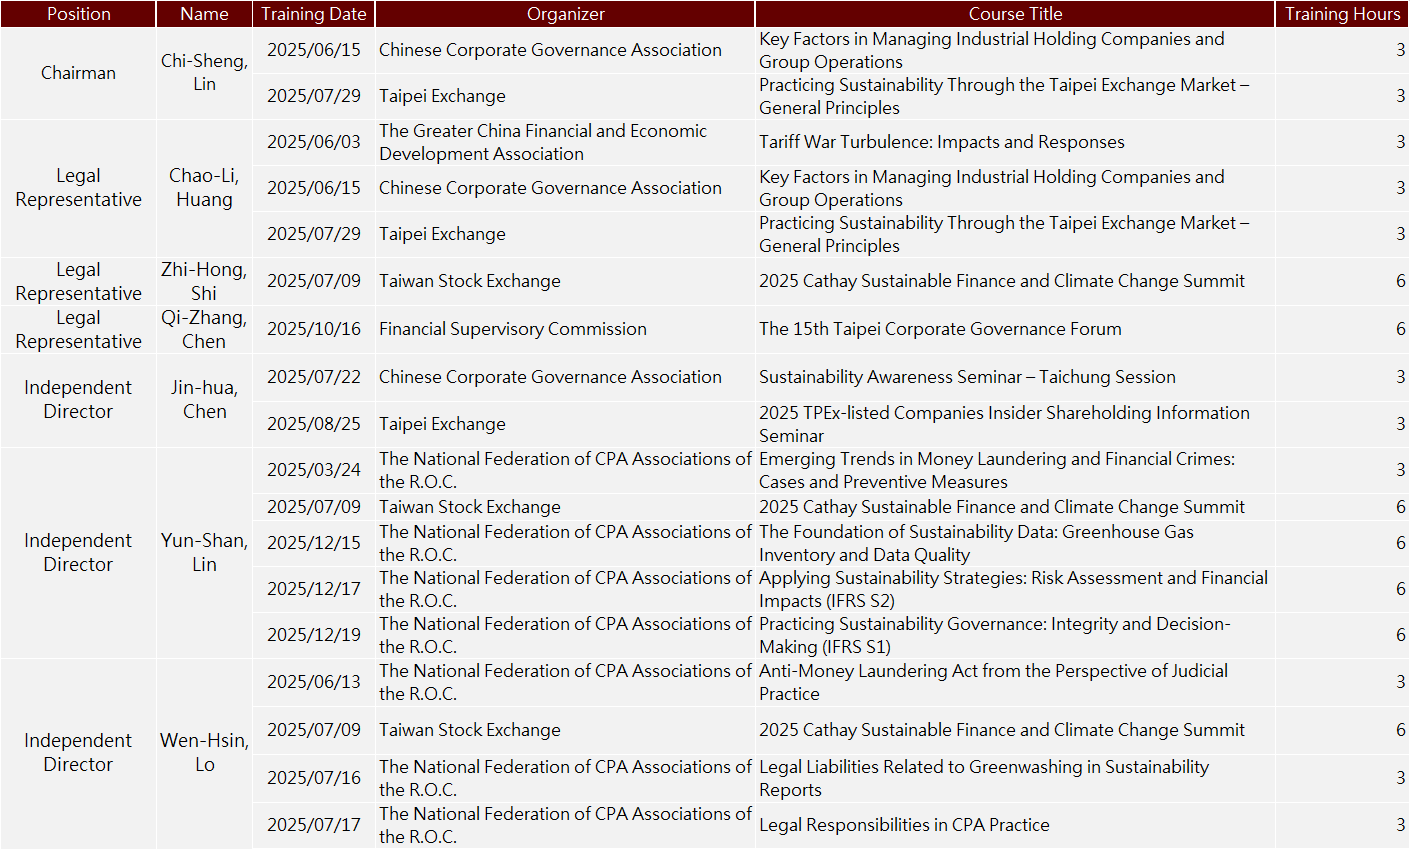Select the Jin-hua, Chen name cell
Image resolution: width=1411 pixels, height=850 pixels.
click(204, 400)
